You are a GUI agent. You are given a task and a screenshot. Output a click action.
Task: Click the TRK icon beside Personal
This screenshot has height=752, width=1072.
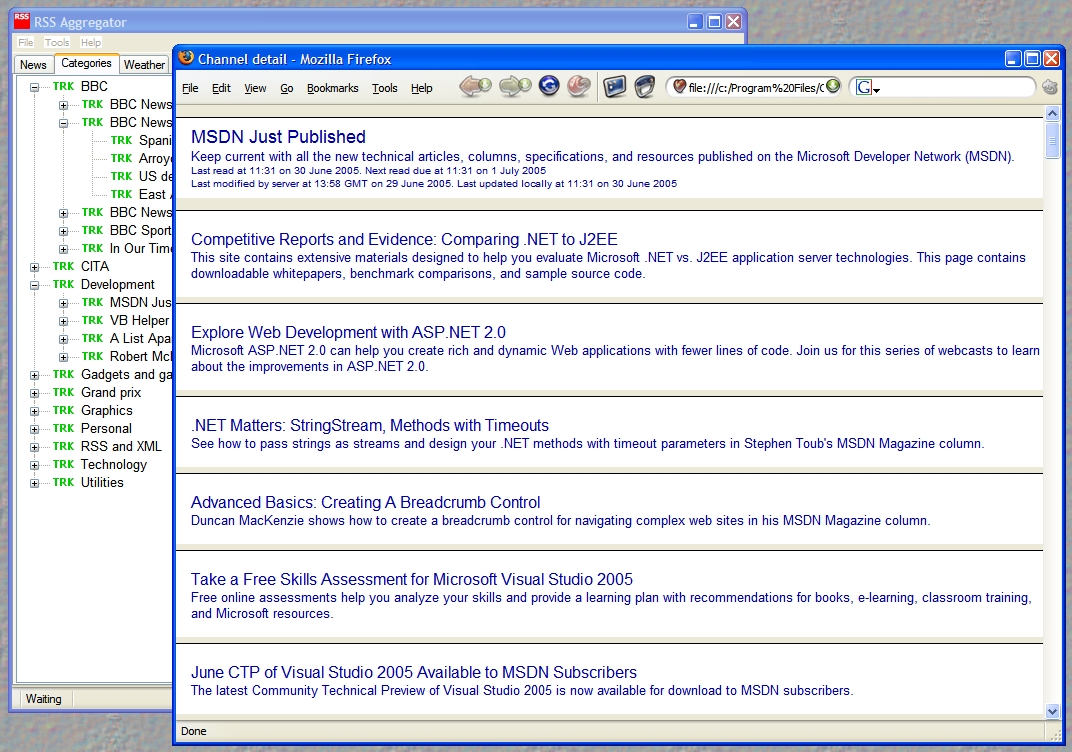pos(64,428)
